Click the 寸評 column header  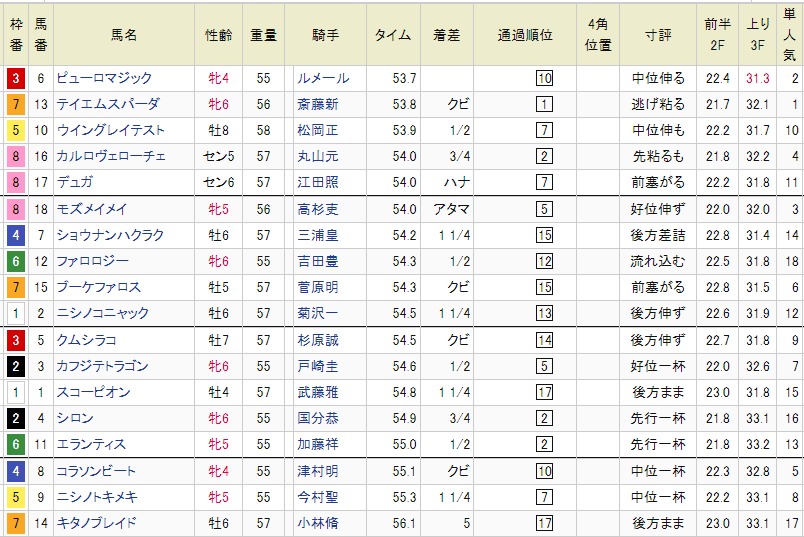(657, 35)
